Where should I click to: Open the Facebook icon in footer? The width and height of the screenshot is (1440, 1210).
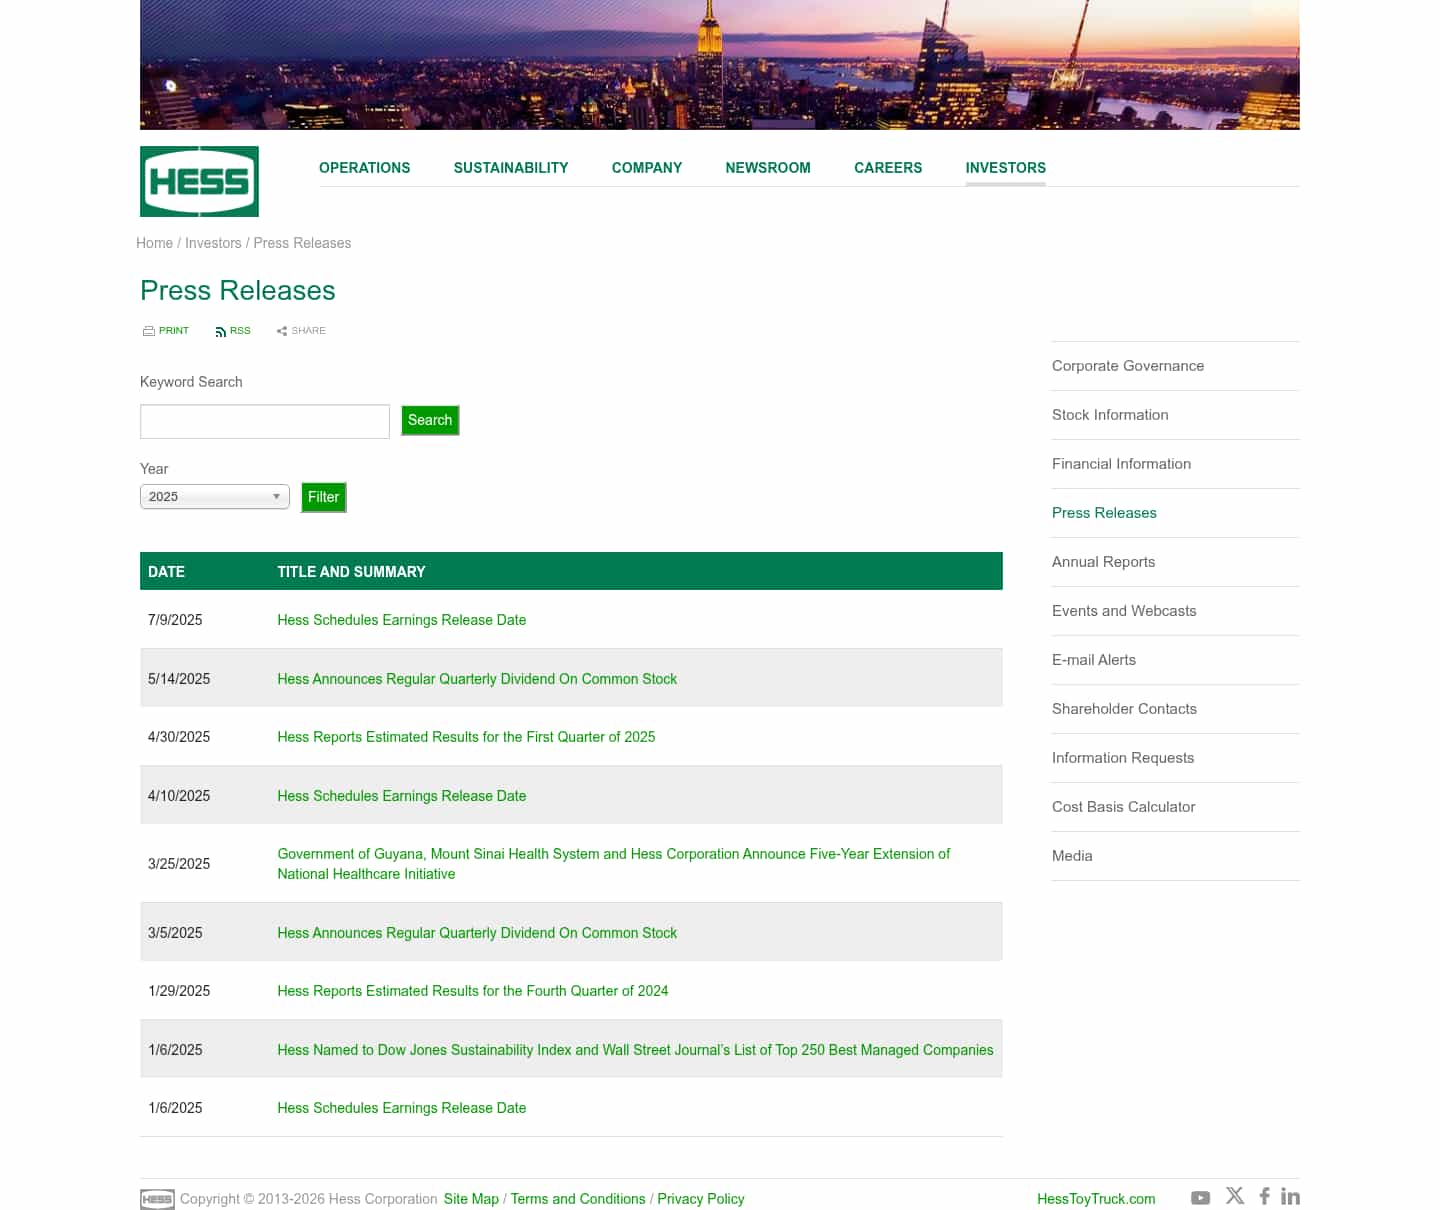pos(1264,1196)
